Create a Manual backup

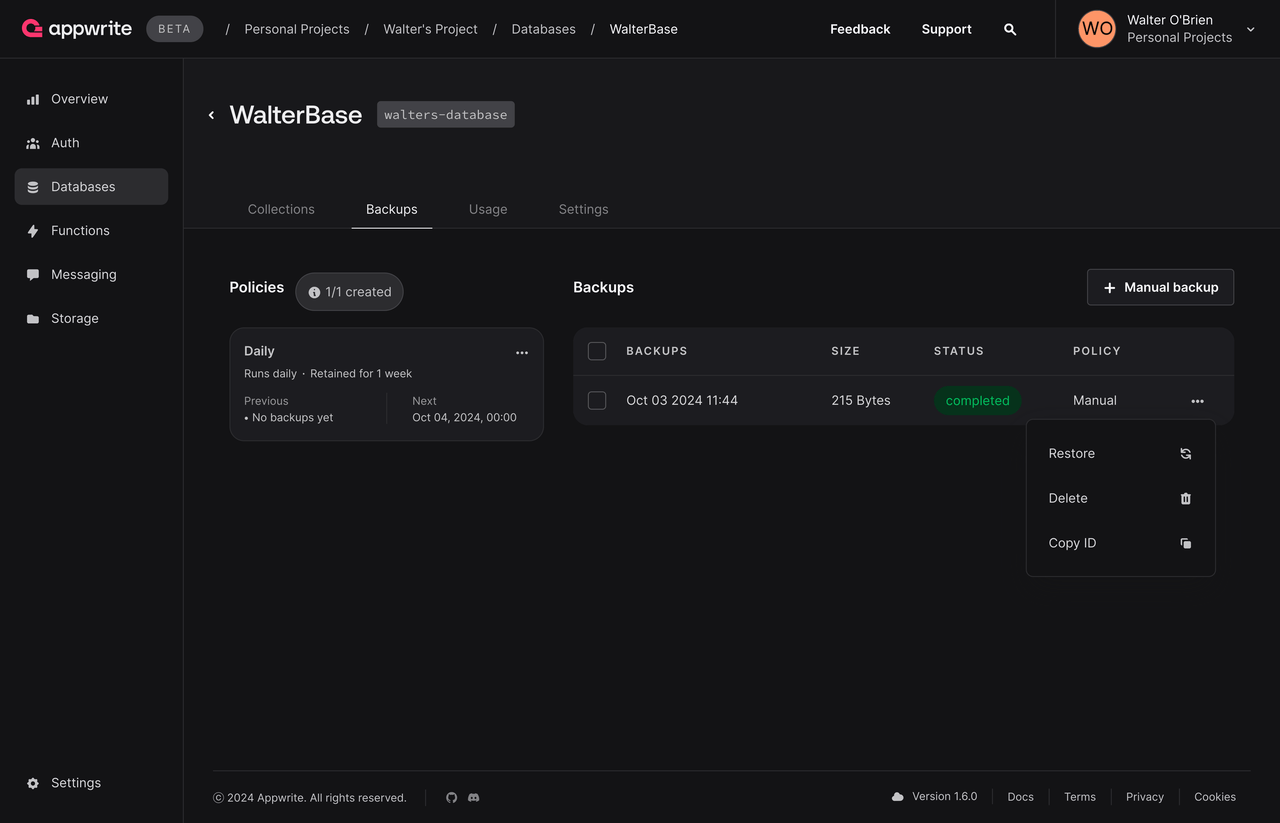pyautogui.click(x=1160, y=287)
